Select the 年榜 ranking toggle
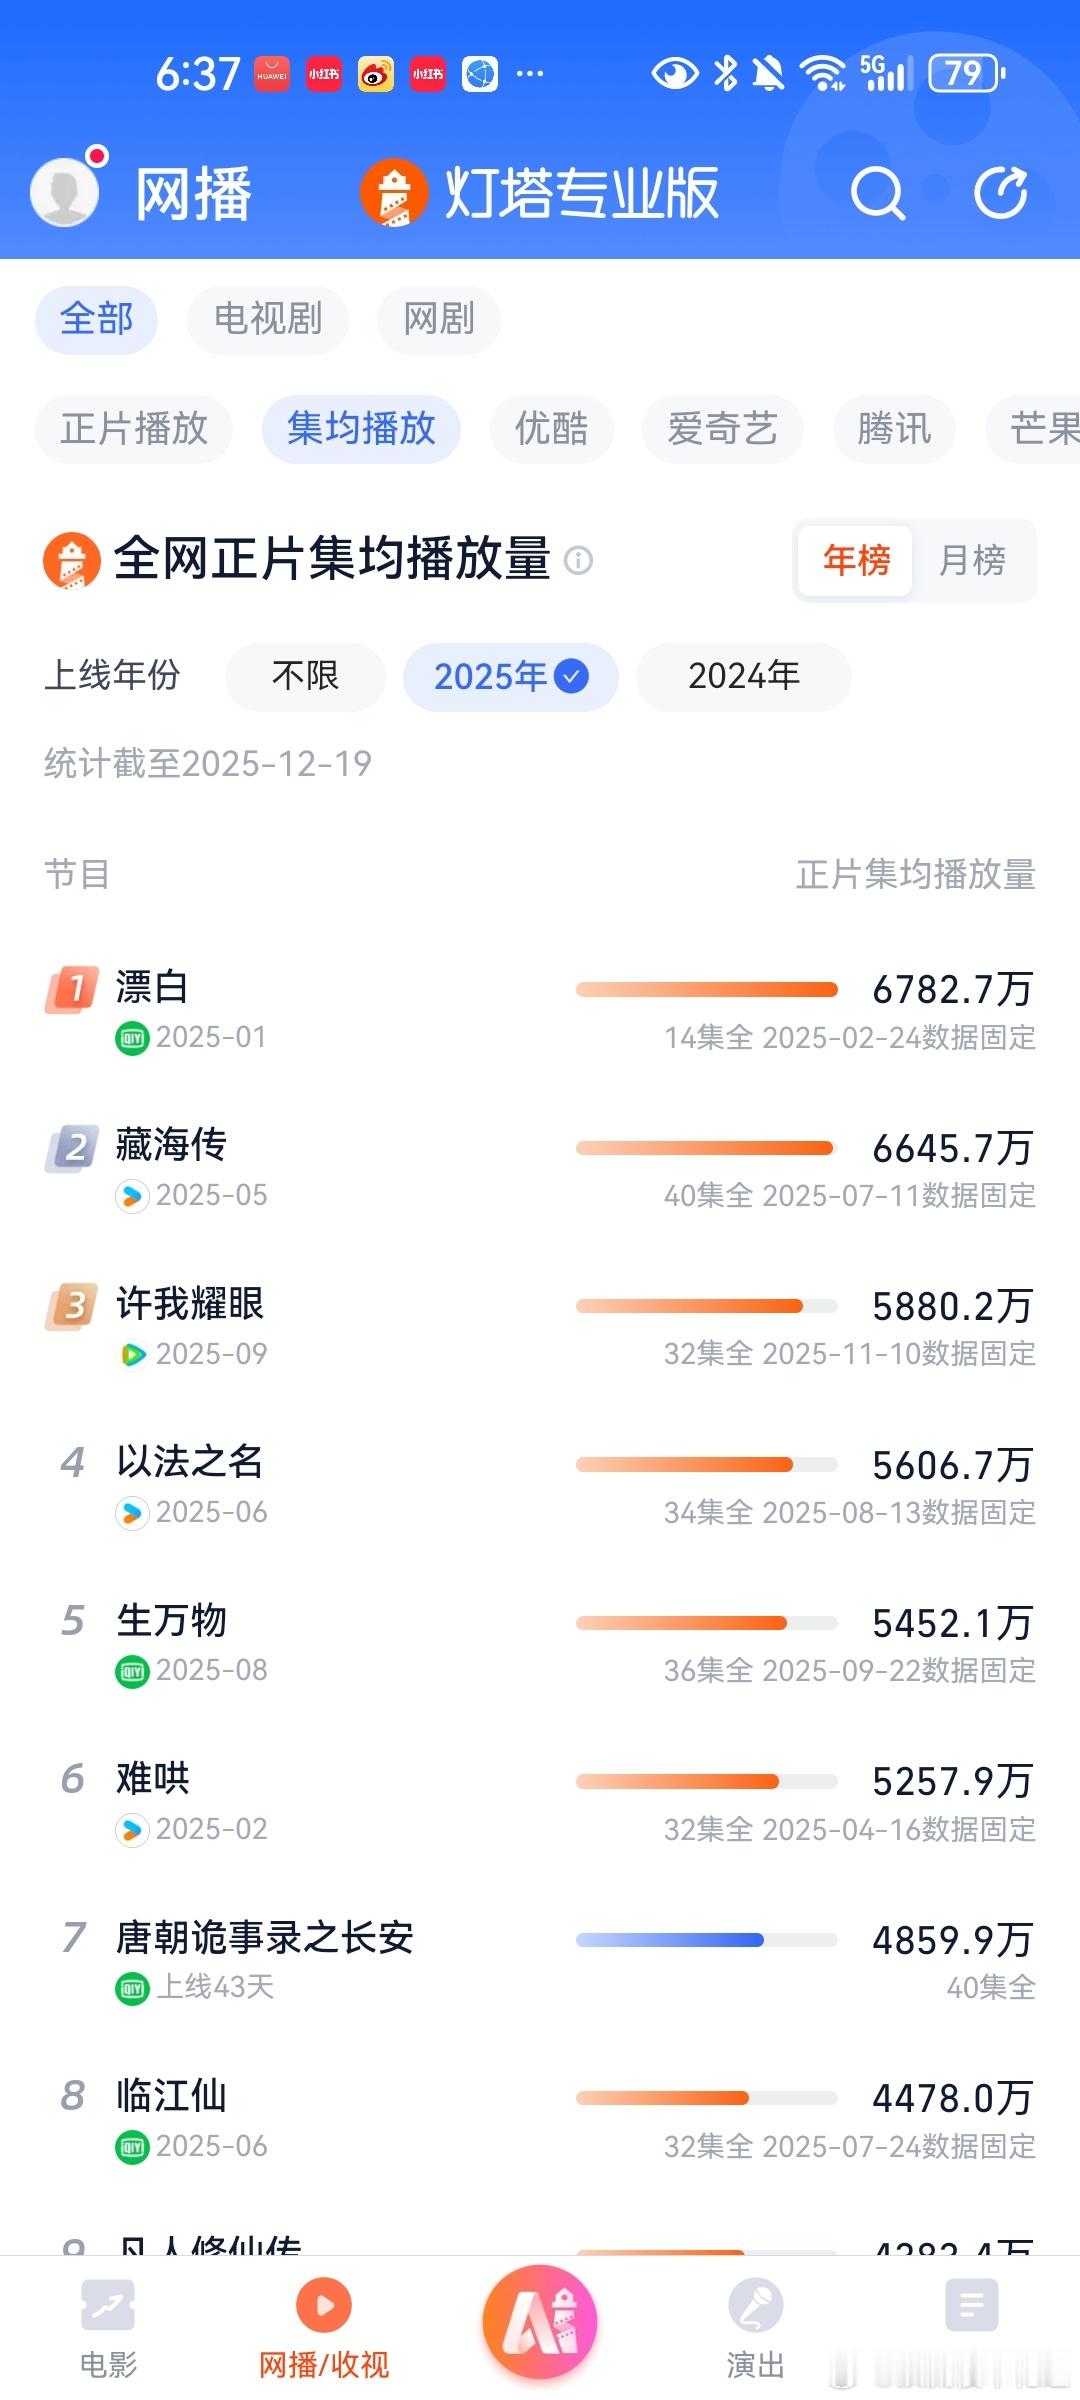Screen dimensions: 1080x2400 pos(856,560)
